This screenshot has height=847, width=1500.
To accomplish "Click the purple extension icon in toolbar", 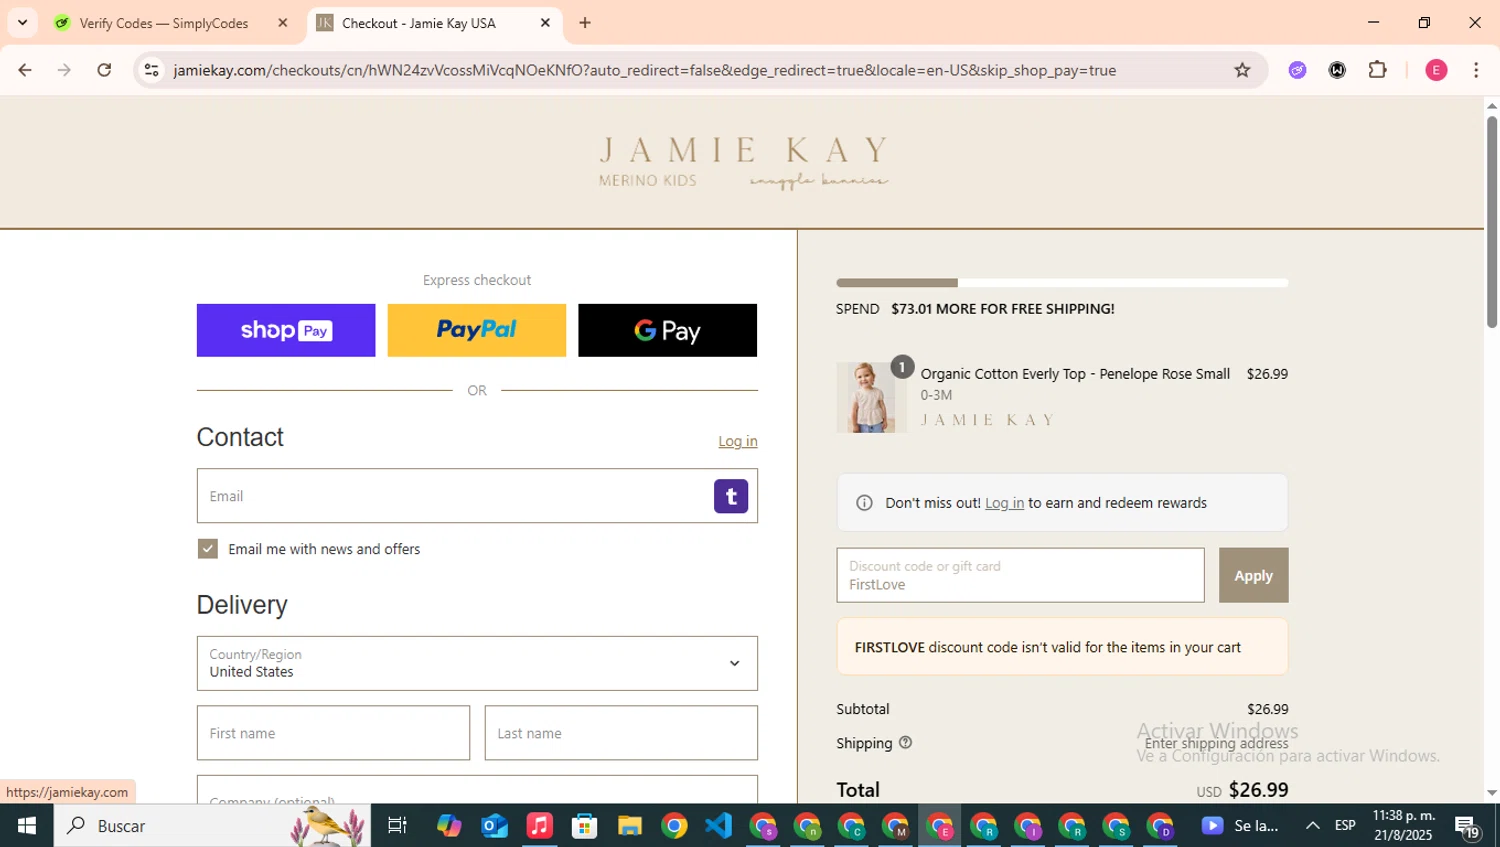I will point(1298,70).
